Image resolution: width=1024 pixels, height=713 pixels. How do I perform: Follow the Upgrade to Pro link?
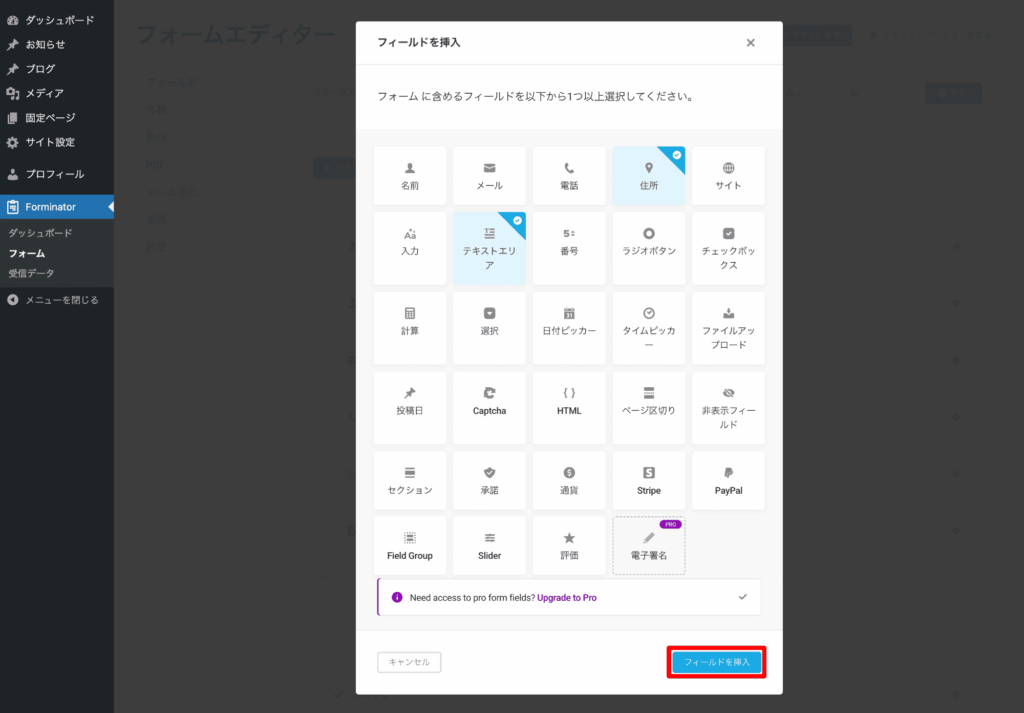pos(566,597)
